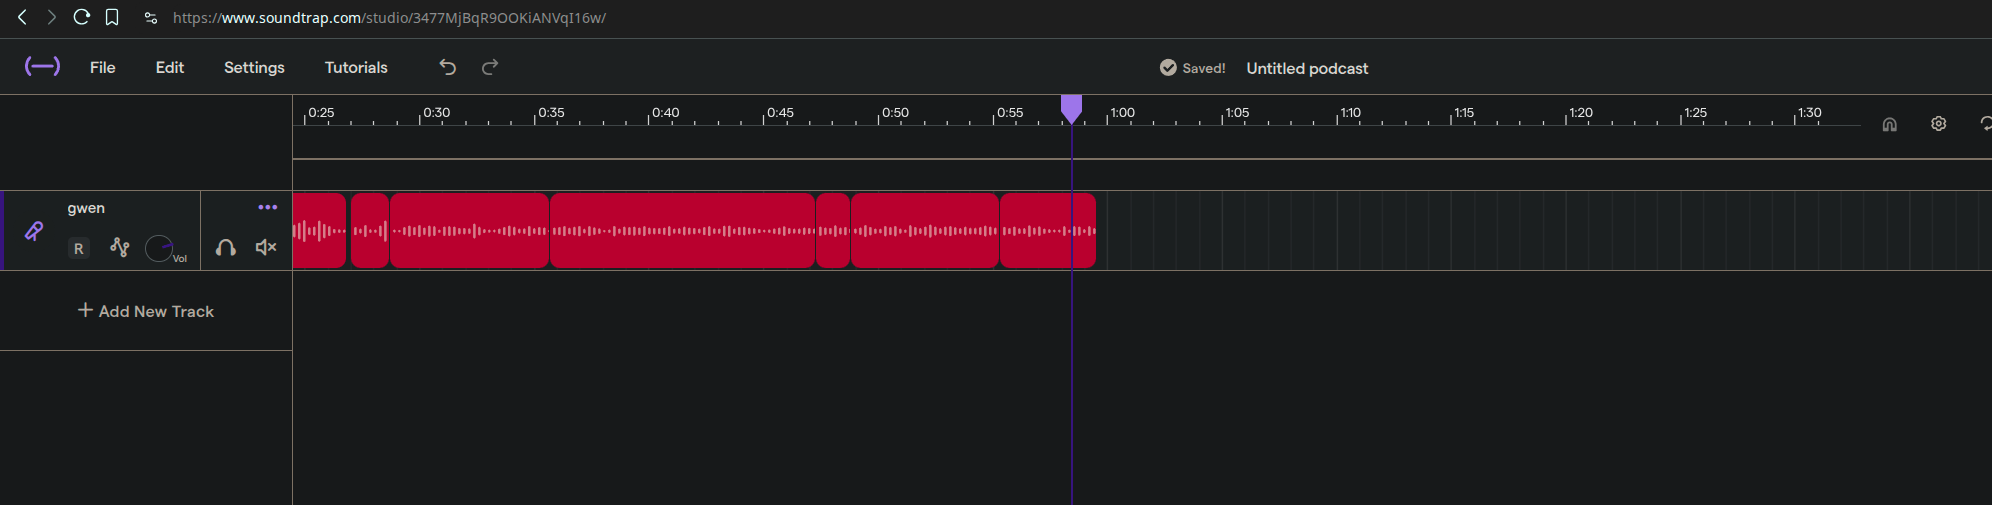Screen dimensions: 1992x505
Task: Add New Track button
Action: coord(146,311)
